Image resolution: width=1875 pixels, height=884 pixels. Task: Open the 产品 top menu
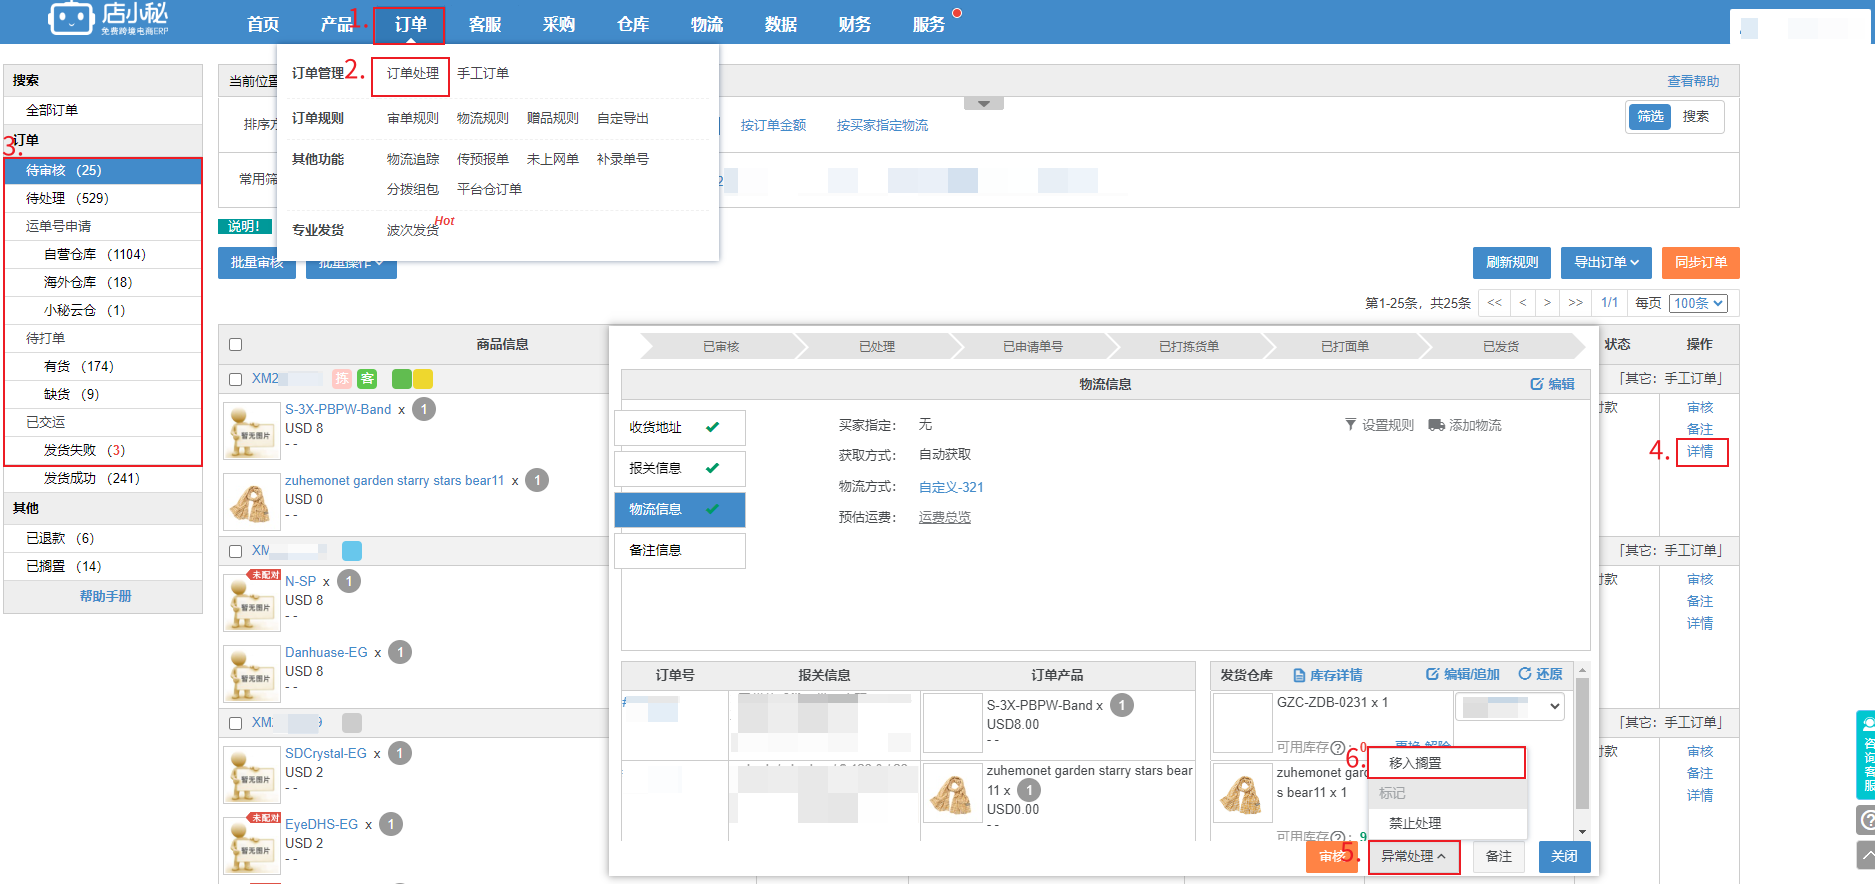point(337,24)
